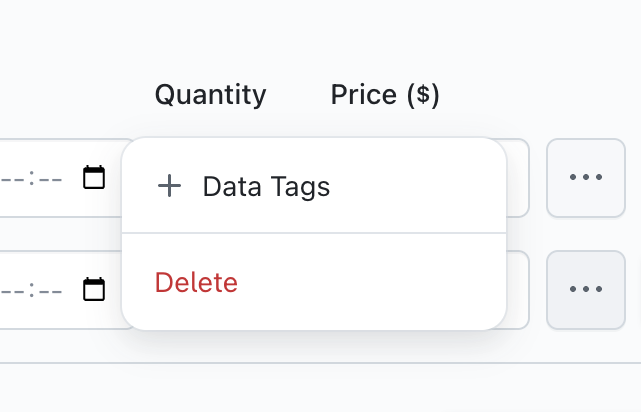The image size is (641, 412).
Task: Select the hour segment in the first row time field
Action: 12,178
